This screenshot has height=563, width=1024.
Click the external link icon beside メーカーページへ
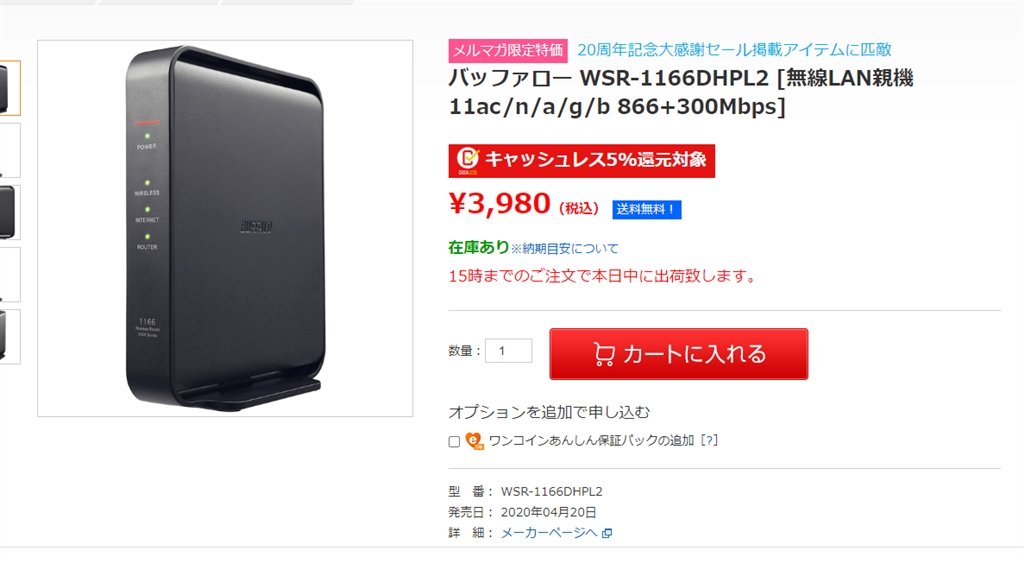click(607, 534)
